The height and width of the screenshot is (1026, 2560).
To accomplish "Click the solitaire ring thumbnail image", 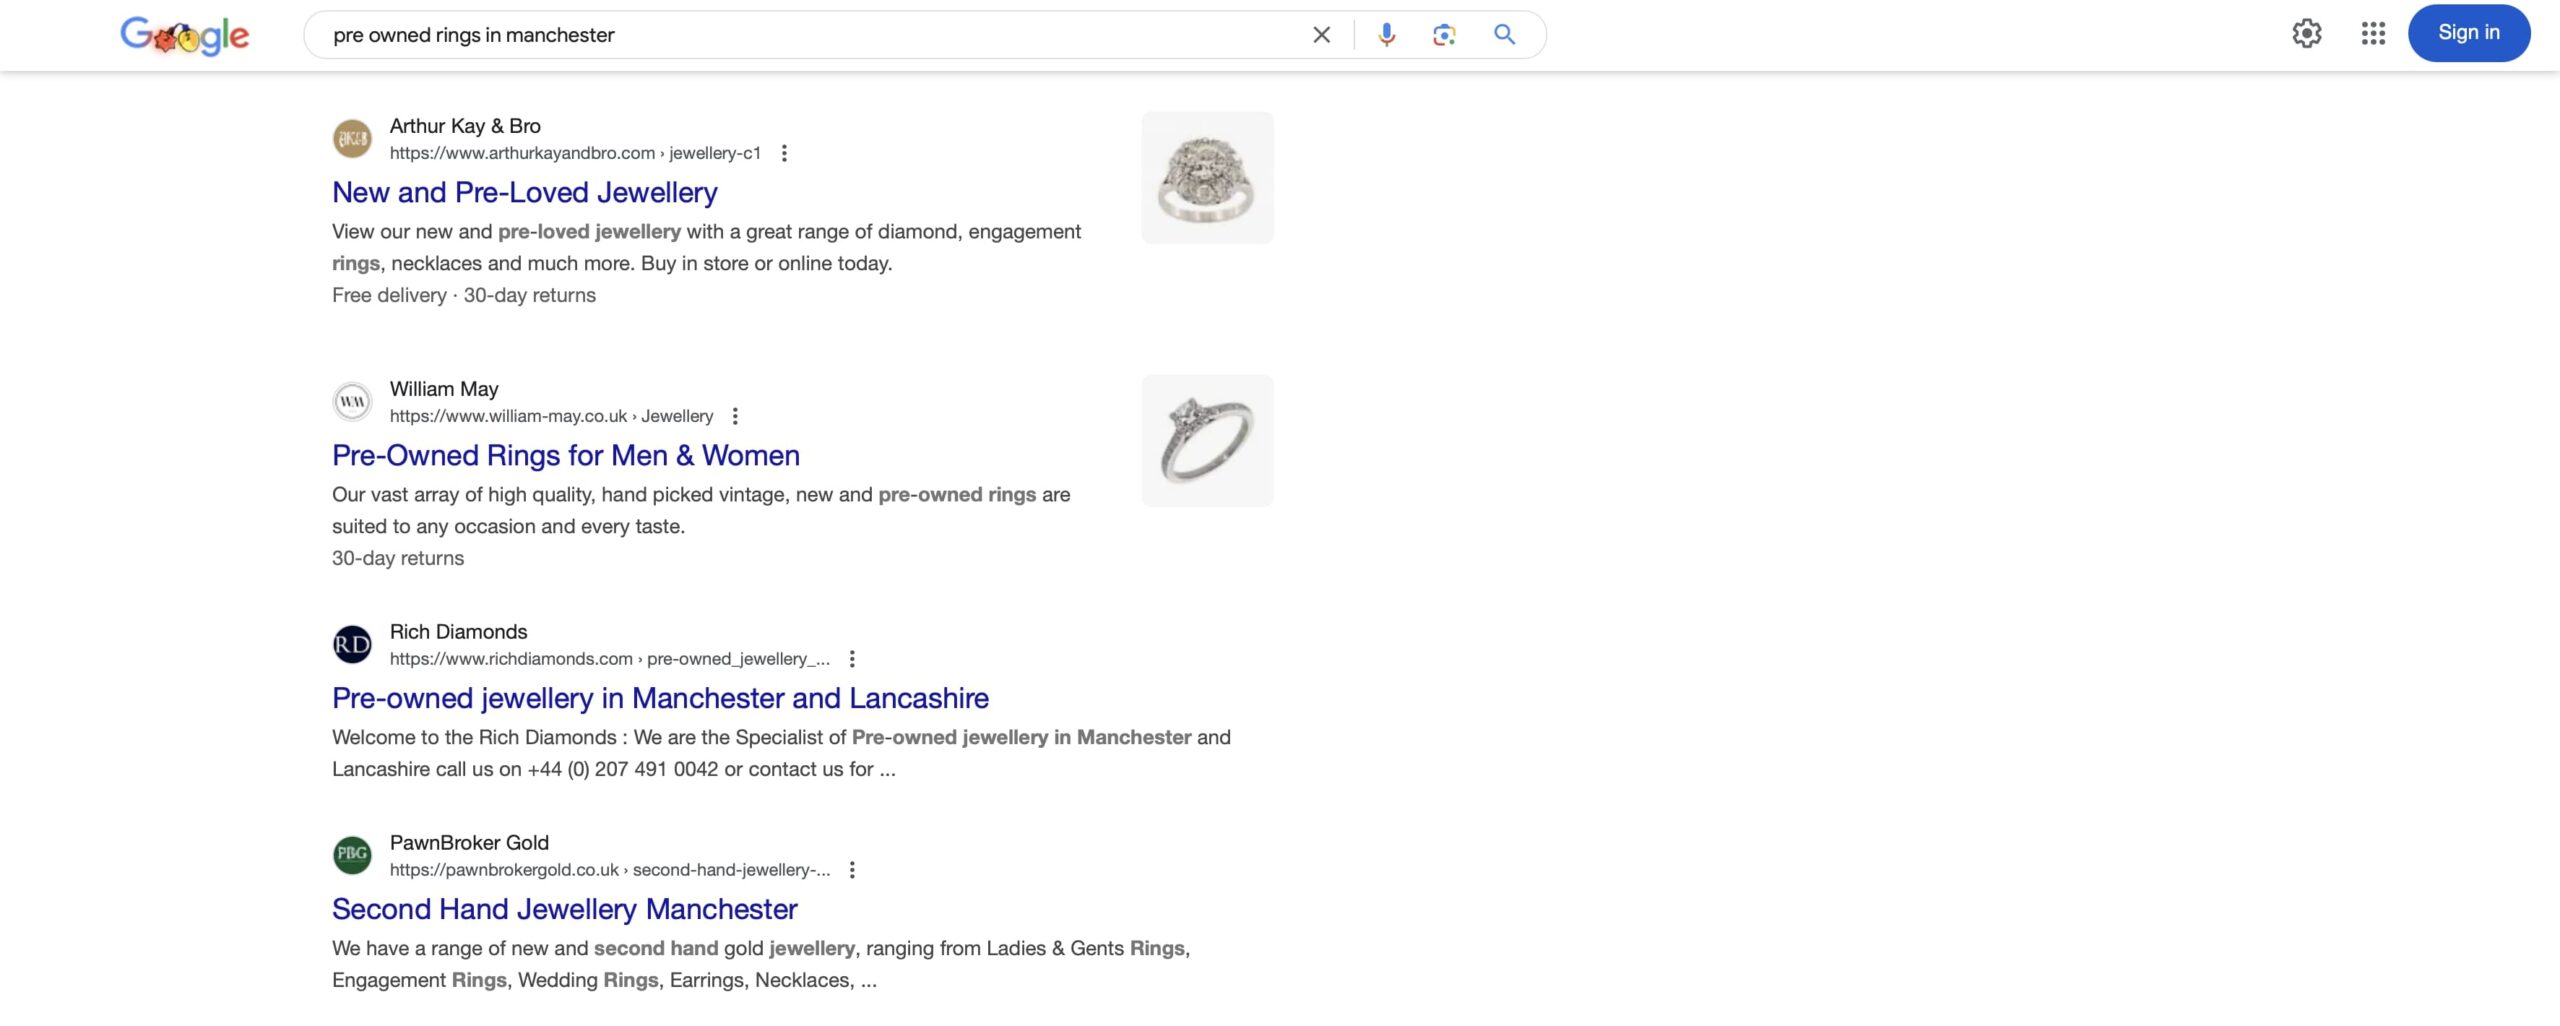I will tap(1206, 439).
